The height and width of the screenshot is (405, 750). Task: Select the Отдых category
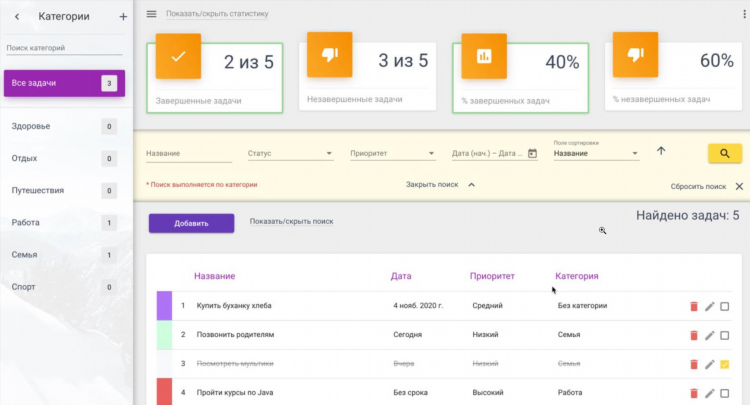tap(65, 158)
